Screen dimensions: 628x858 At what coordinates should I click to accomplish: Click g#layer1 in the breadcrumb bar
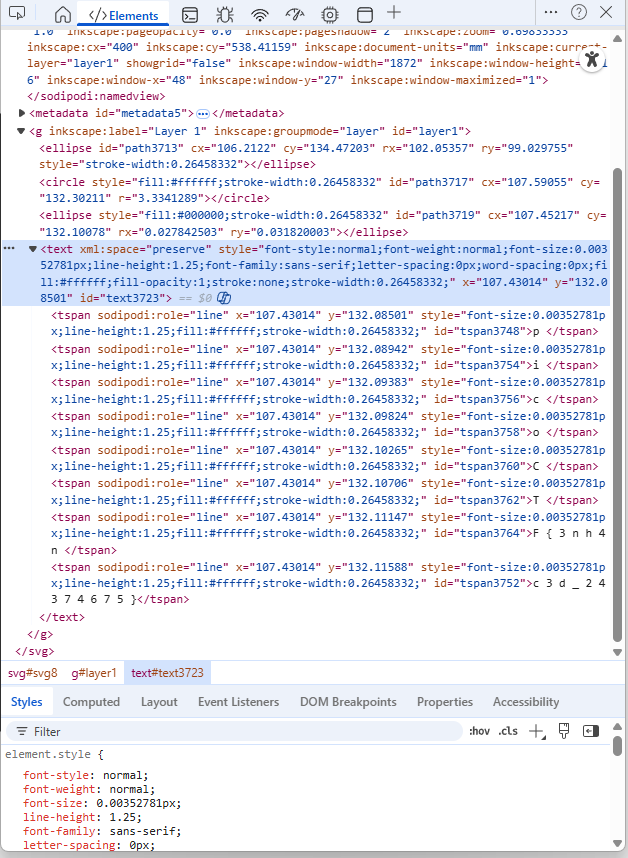click(94, 673)
